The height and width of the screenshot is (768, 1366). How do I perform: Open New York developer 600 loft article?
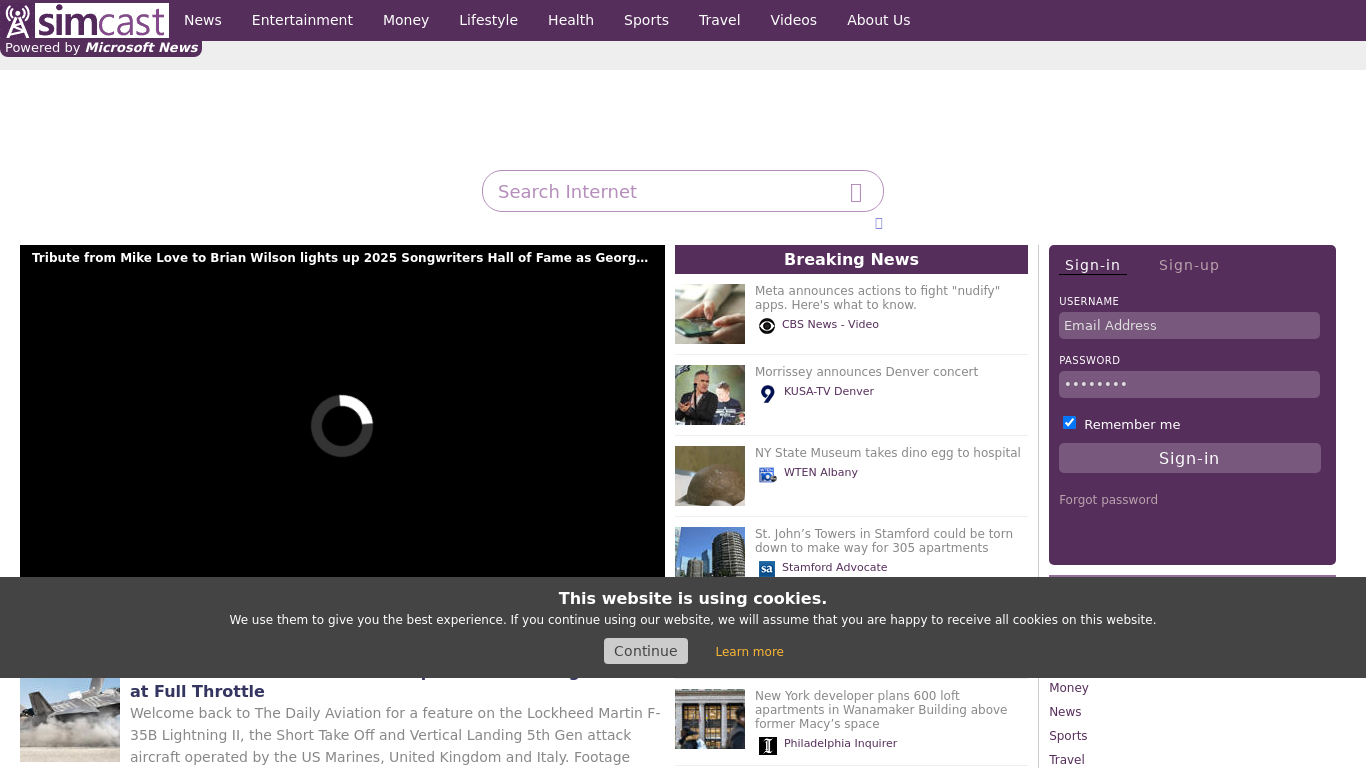click(x=881, y=710)
